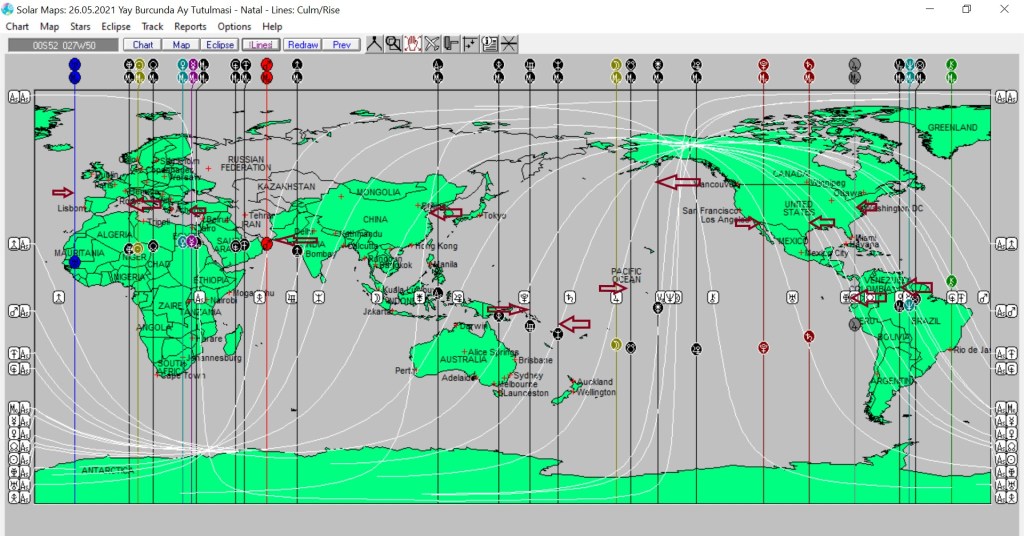Click the zoom magnifier tool icon
Image resolution: width=1024 pixels, height=536 pixels.
(393, 44)
